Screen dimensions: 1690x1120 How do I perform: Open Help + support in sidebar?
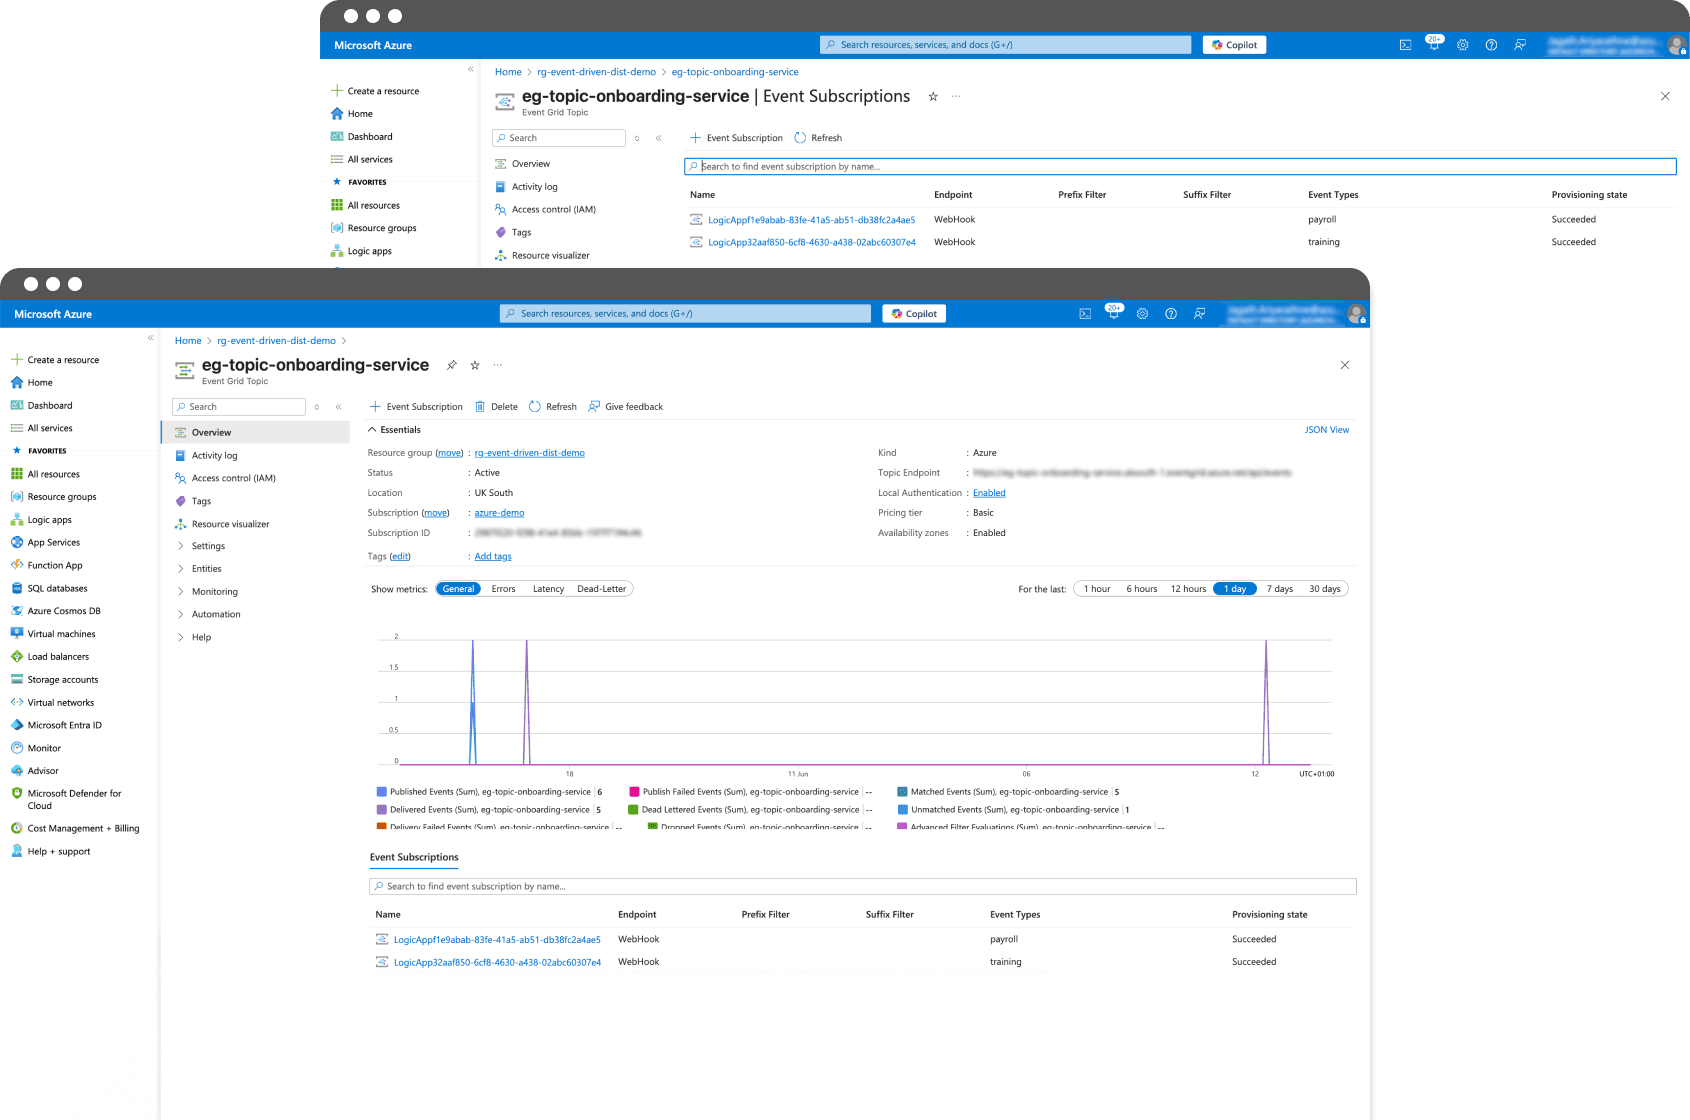point(58,852)
